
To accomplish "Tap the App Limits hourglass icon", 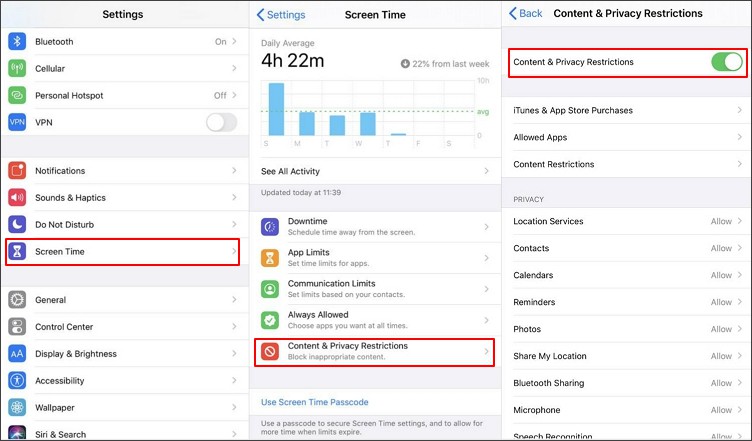I will pyautogui.click(x=271, y=258).
